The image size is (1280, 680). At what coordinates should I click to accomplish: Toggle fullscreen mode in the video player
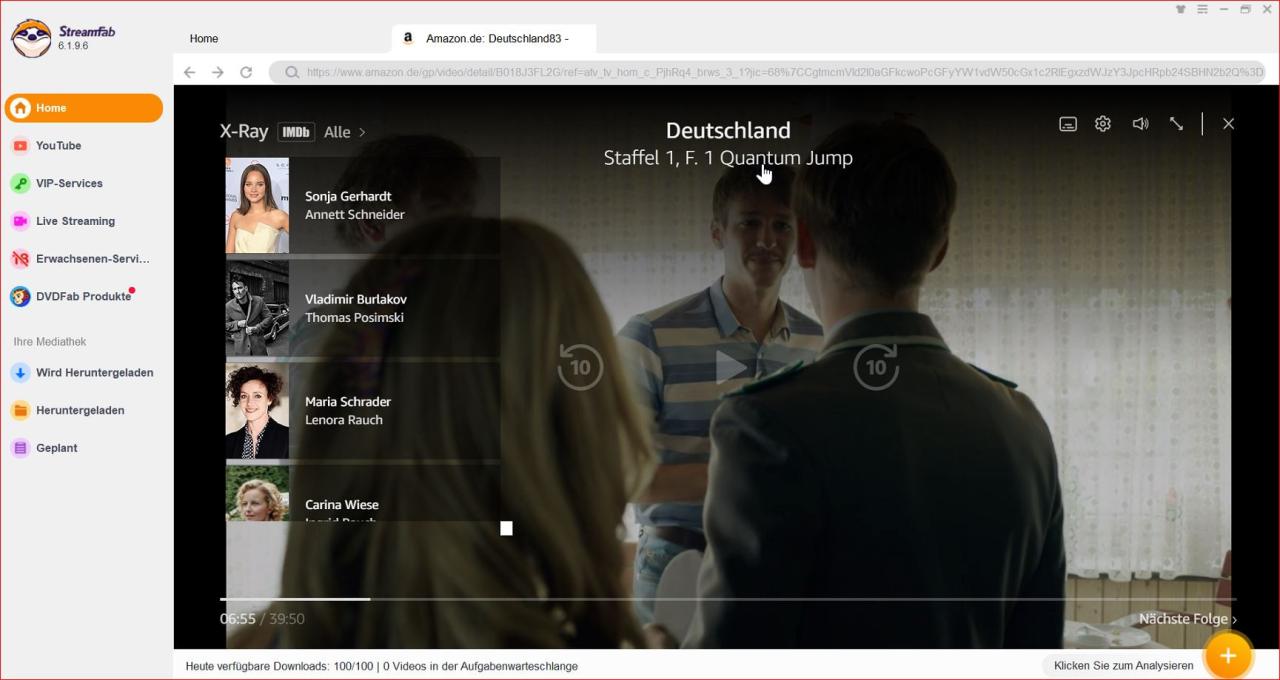point(1177,124)
